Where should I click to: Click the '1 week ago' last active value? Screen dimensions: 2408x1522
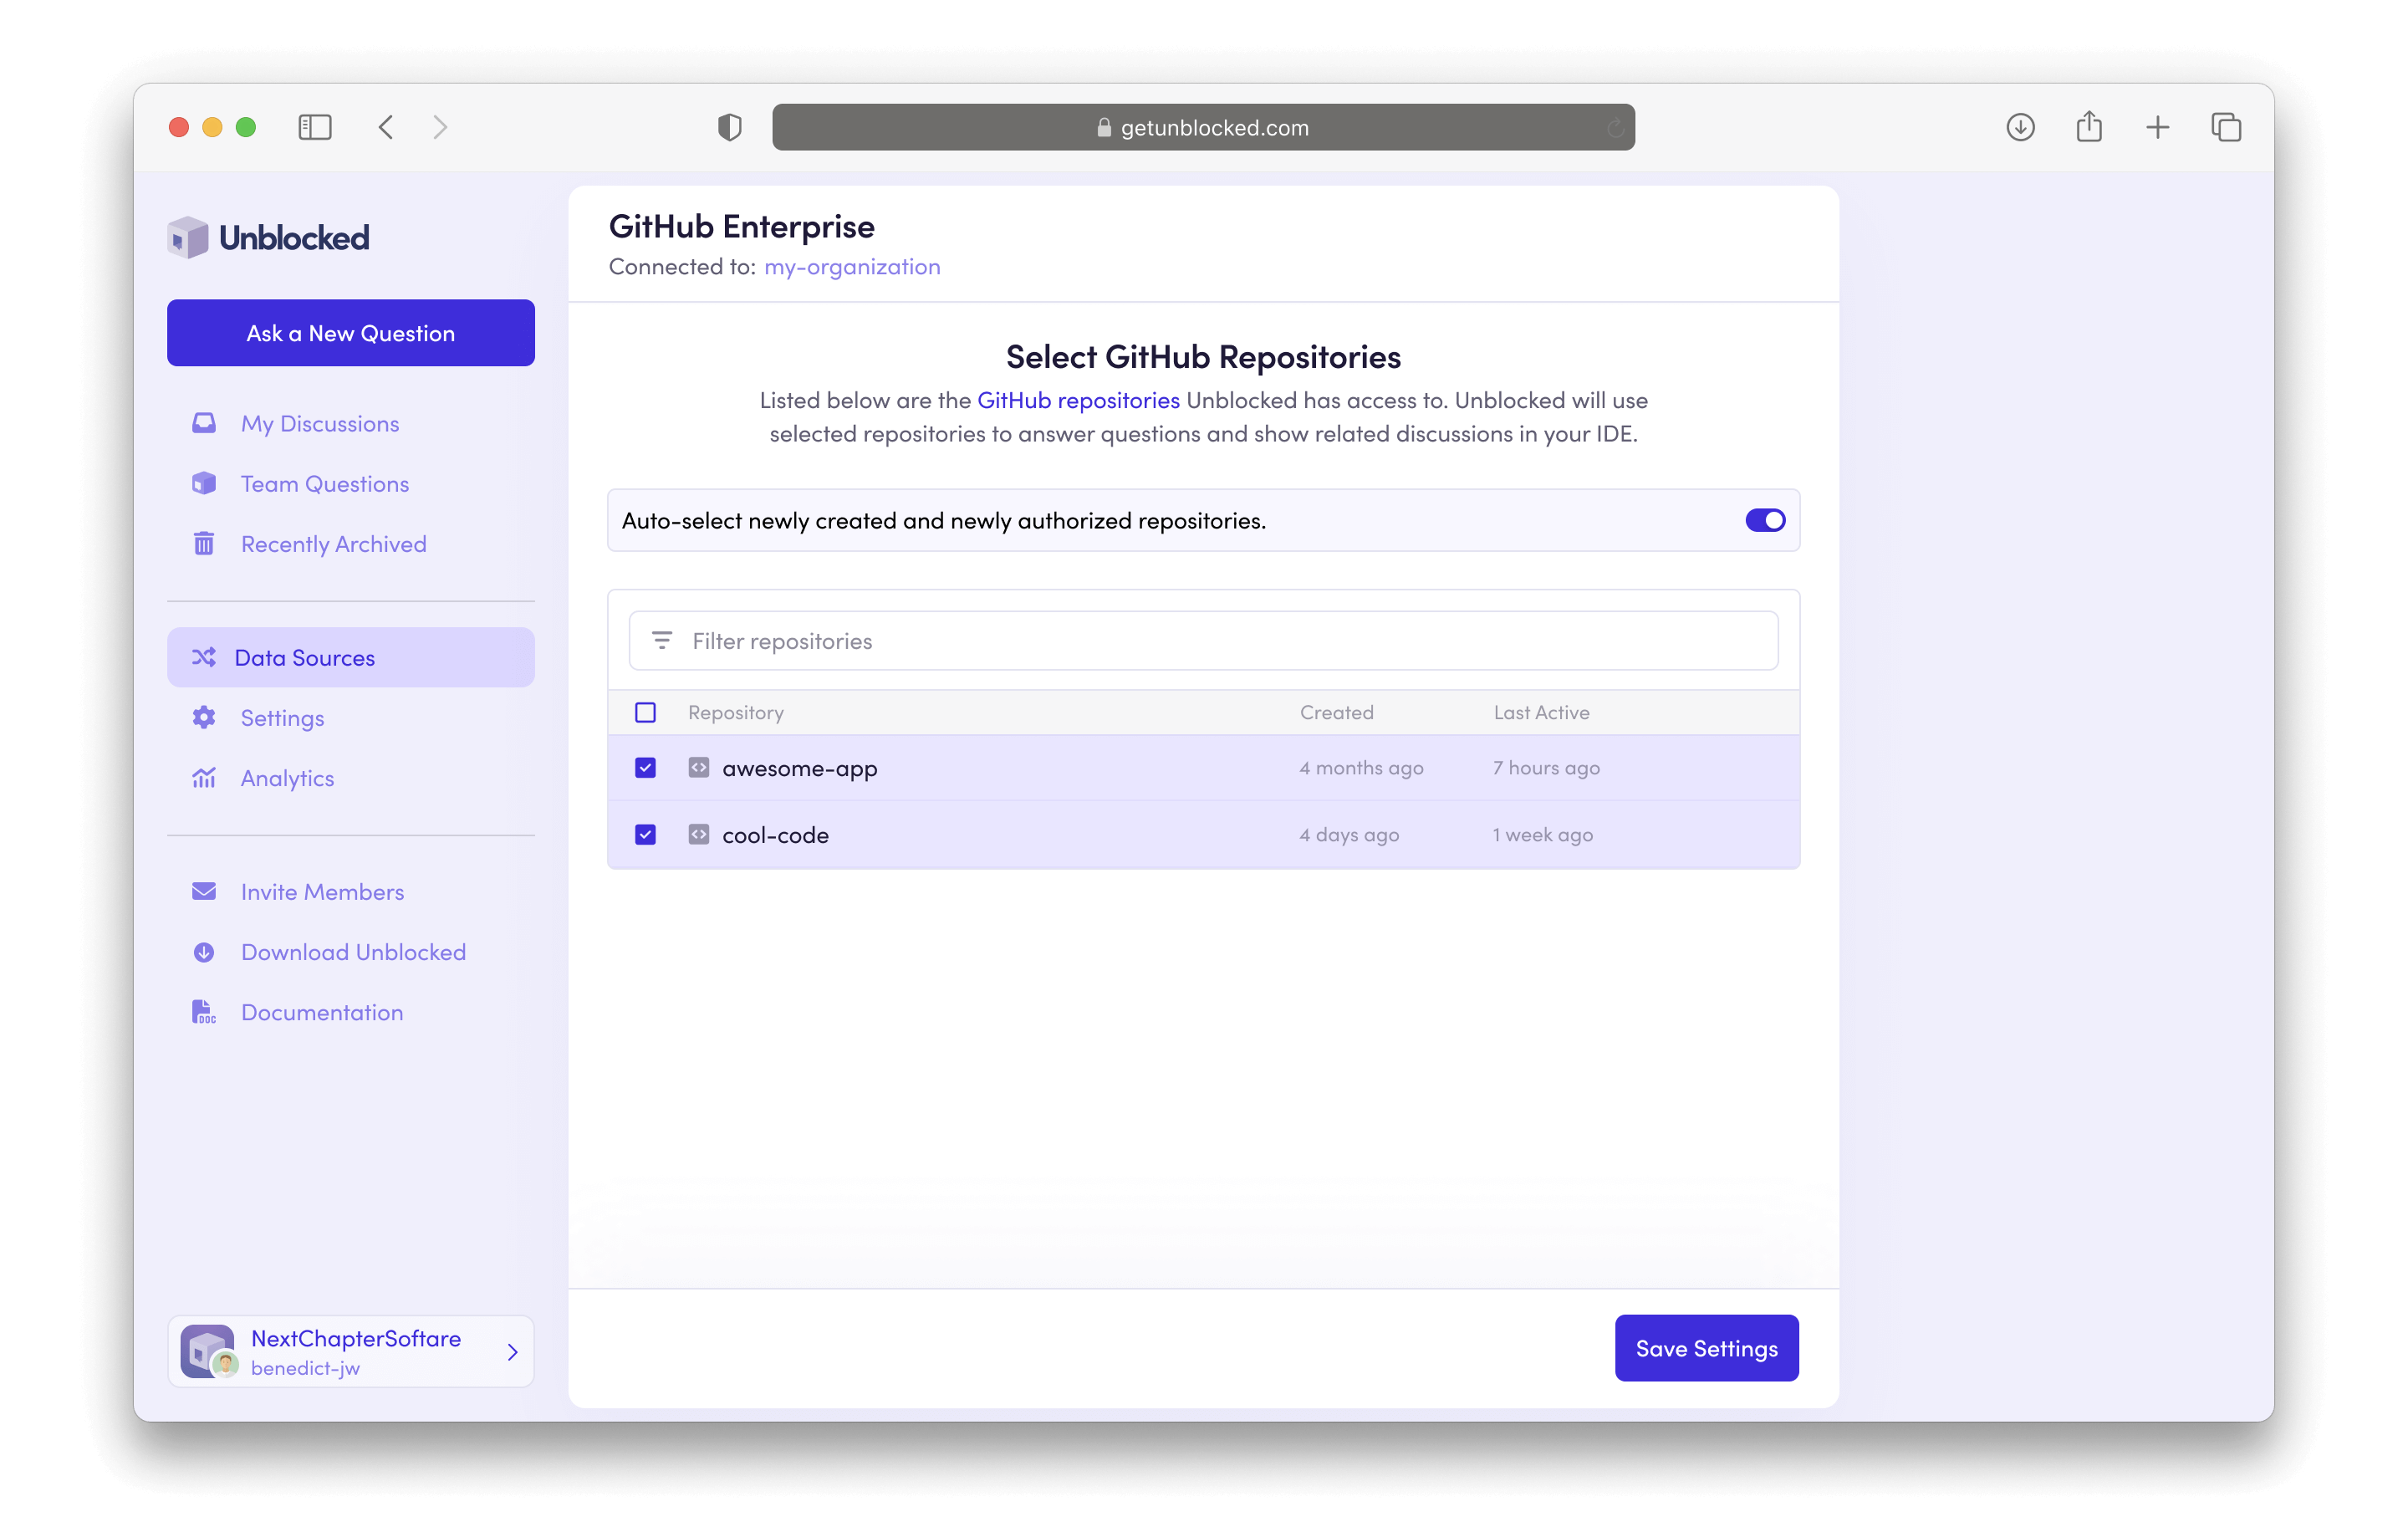(1543, 834)
